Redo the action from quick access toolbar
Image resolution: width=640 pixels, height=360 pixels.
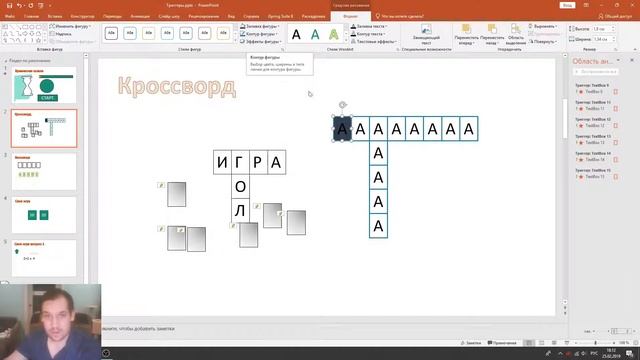click(x=31, y=5)
